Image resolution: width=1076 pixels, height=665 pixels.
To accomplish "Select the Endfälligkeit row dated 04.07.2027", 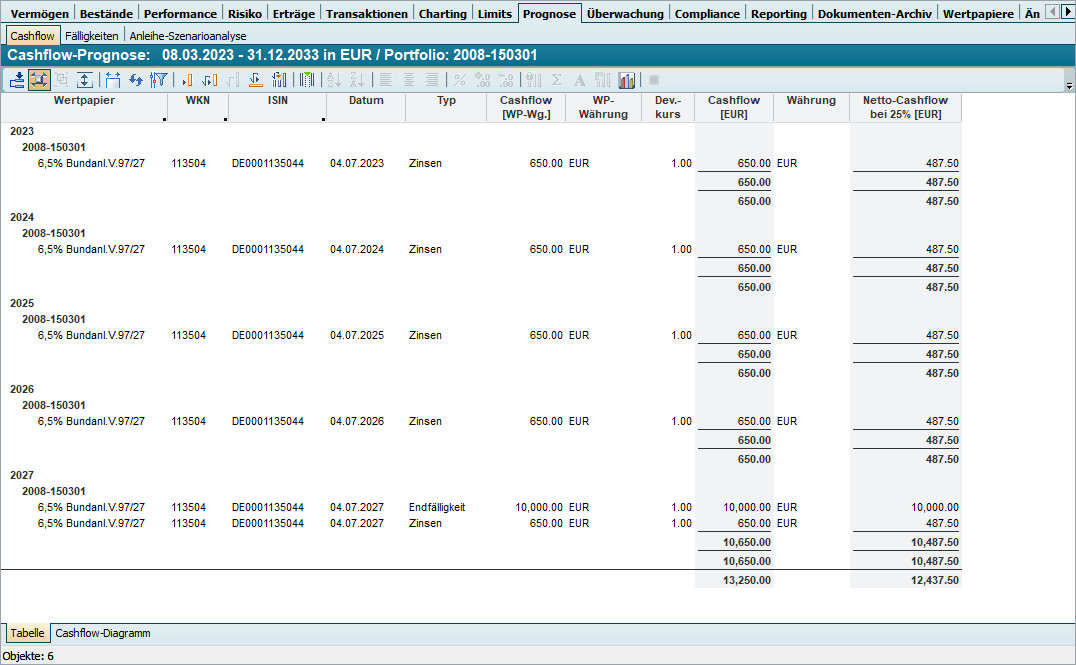I will click(437, 507).
